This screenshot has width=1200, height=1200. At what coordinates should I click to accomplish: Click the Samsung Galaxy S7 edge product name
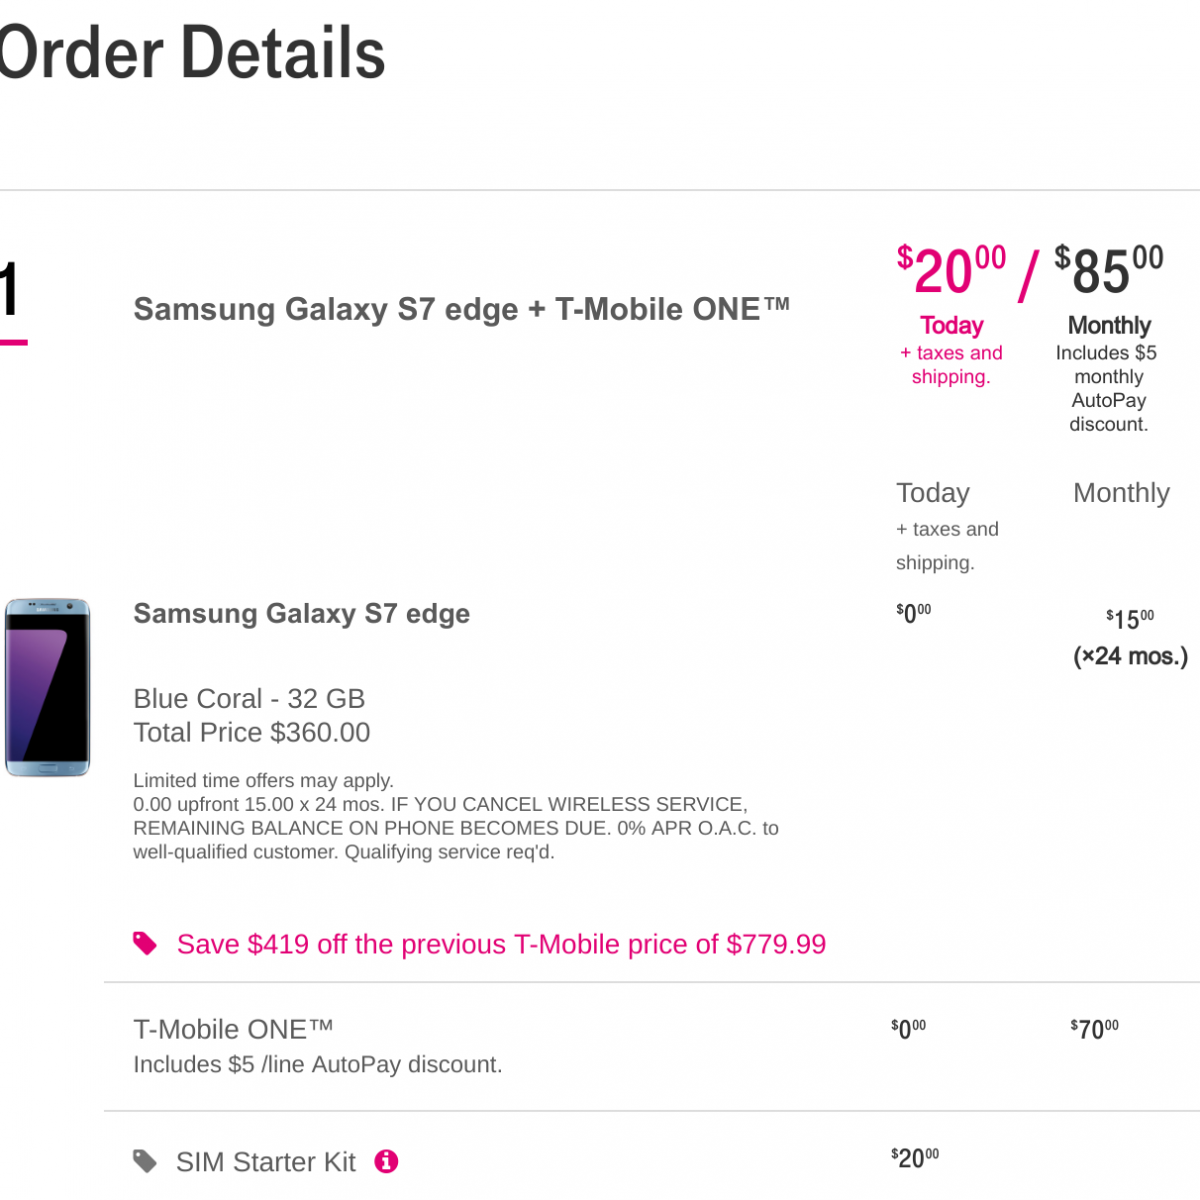coord(301,613)
